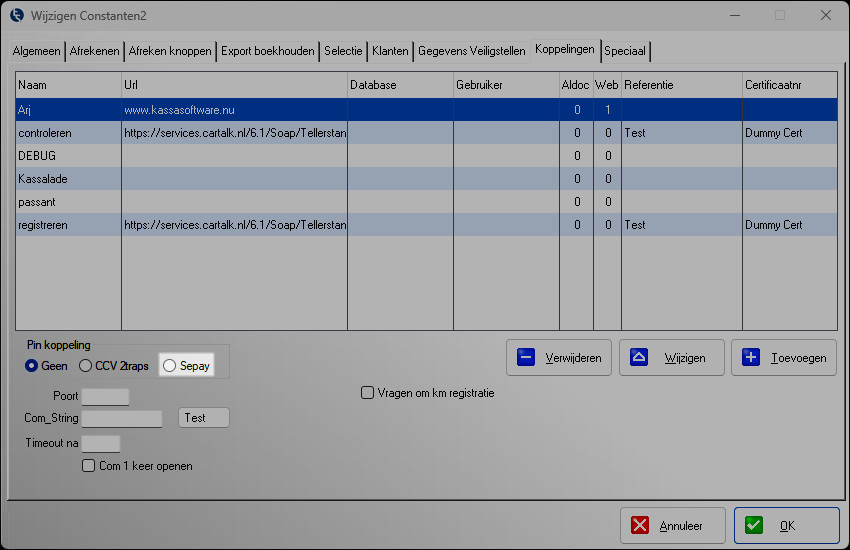Enable Vragen om km registratie checkbox
Viewport: 850px width, 550px height.
367,393
